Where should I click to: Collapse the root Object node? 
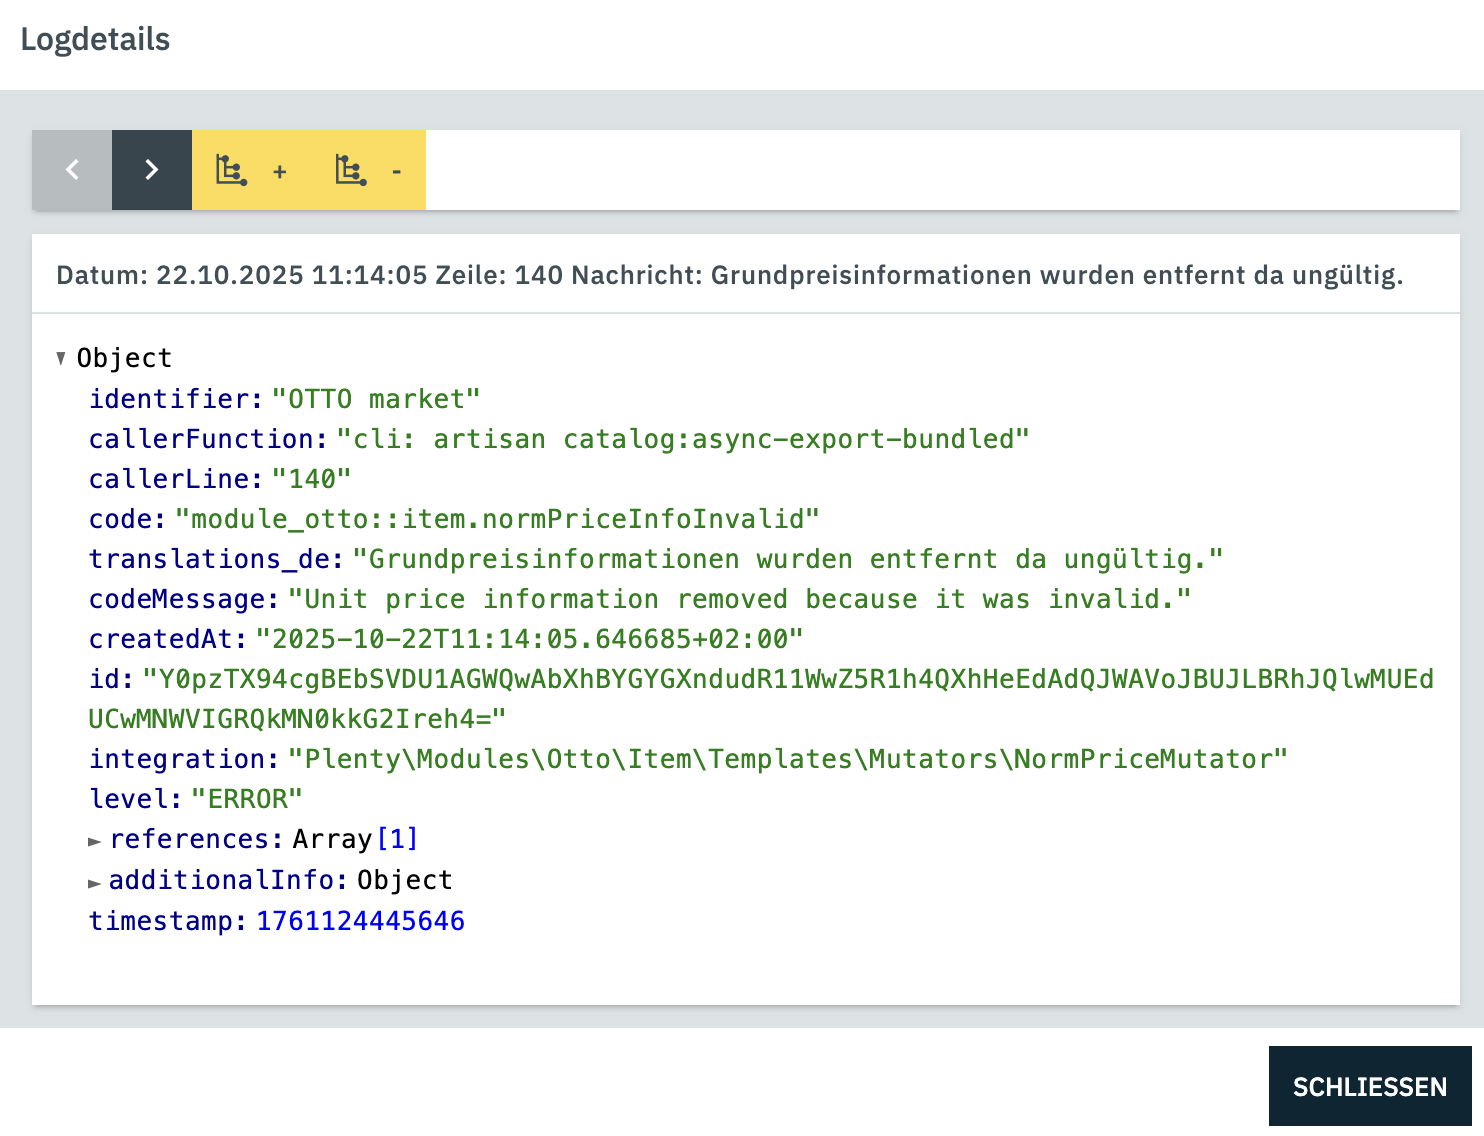61,358
